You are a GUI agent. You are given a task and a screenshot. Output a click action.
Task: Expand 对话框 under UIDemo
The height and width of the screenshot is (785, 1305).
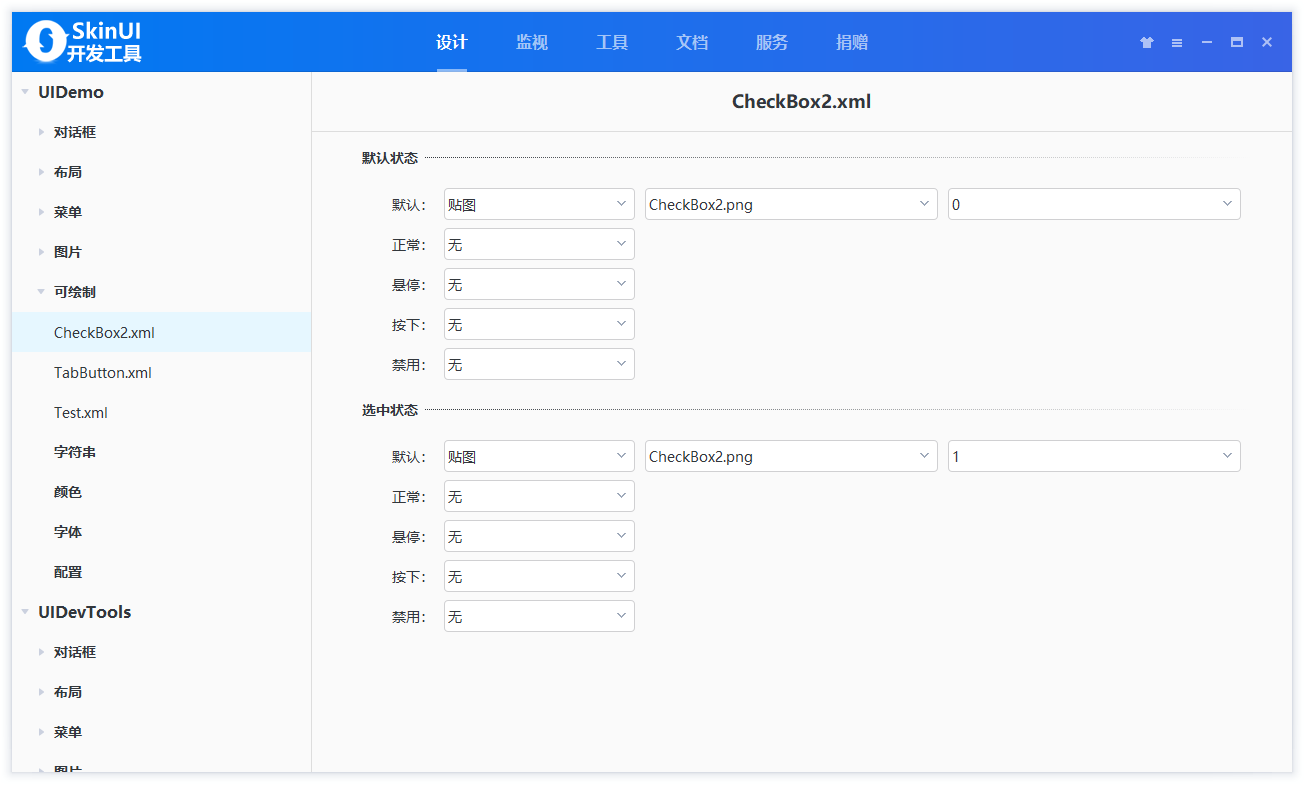[x=41, y=132]
